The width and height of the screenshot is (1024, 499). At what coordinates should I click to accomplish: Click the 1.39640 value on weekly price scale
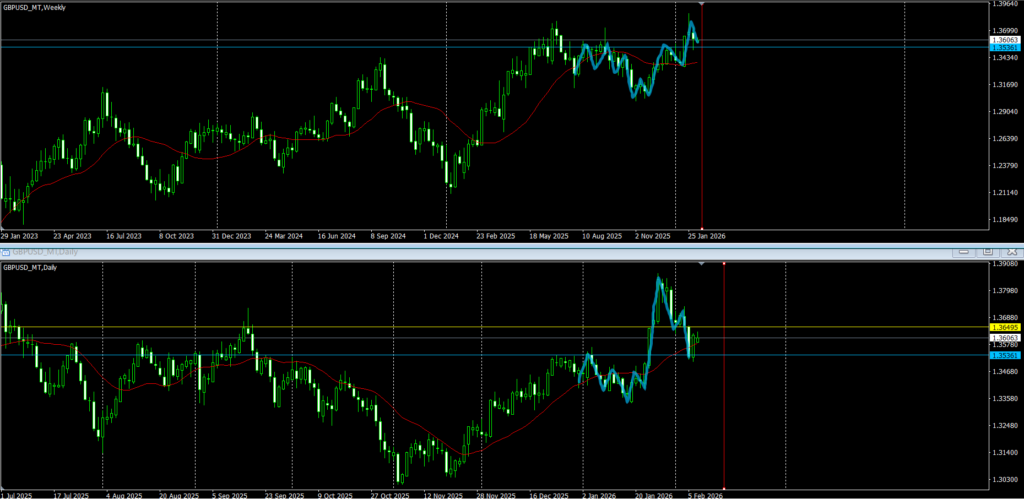coord(1004,4)
